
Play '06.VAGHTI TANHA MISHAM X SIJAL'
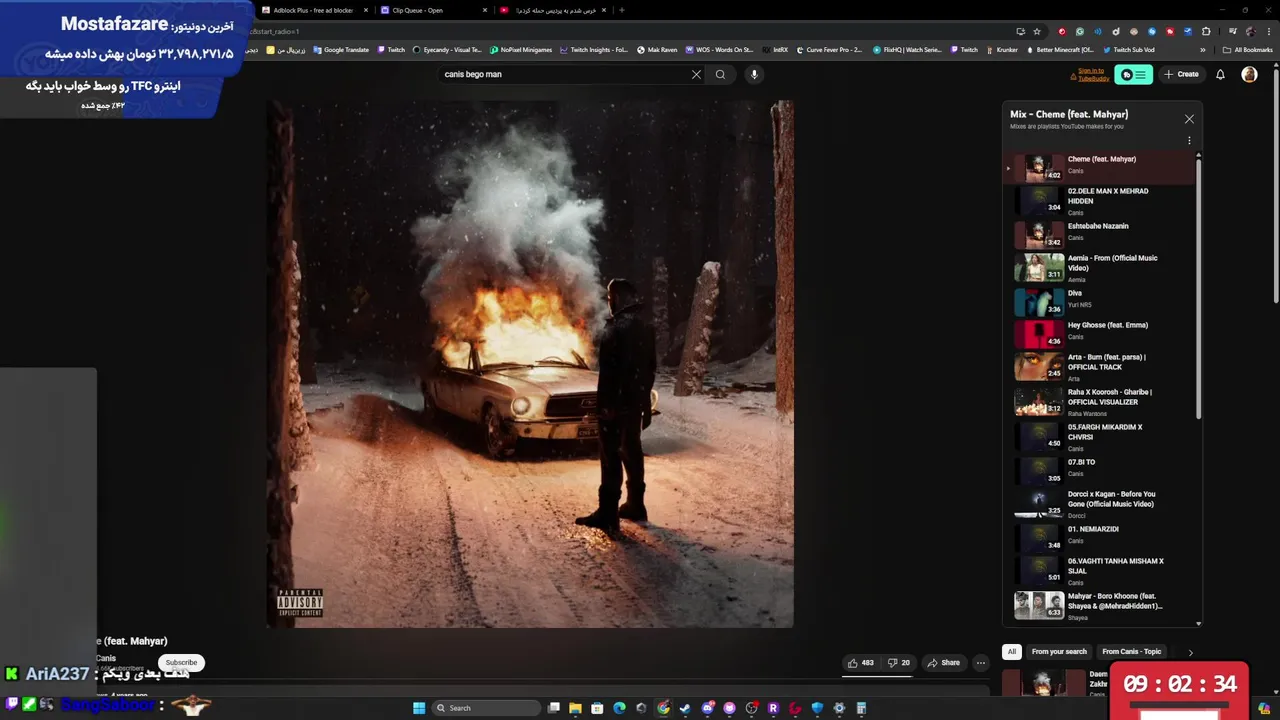pyautogui.click(x=1101, y=571)
